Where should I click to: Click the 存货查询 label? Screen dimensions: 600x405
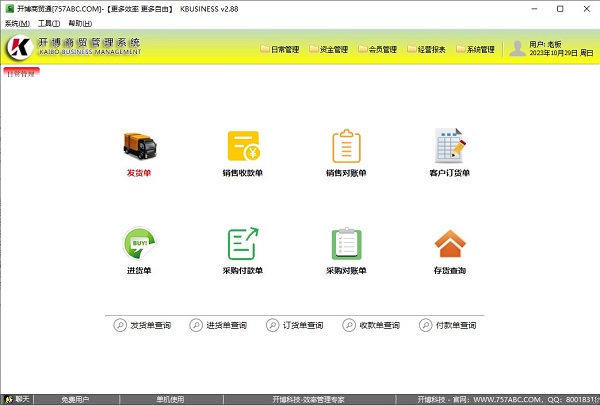point(450,271)
